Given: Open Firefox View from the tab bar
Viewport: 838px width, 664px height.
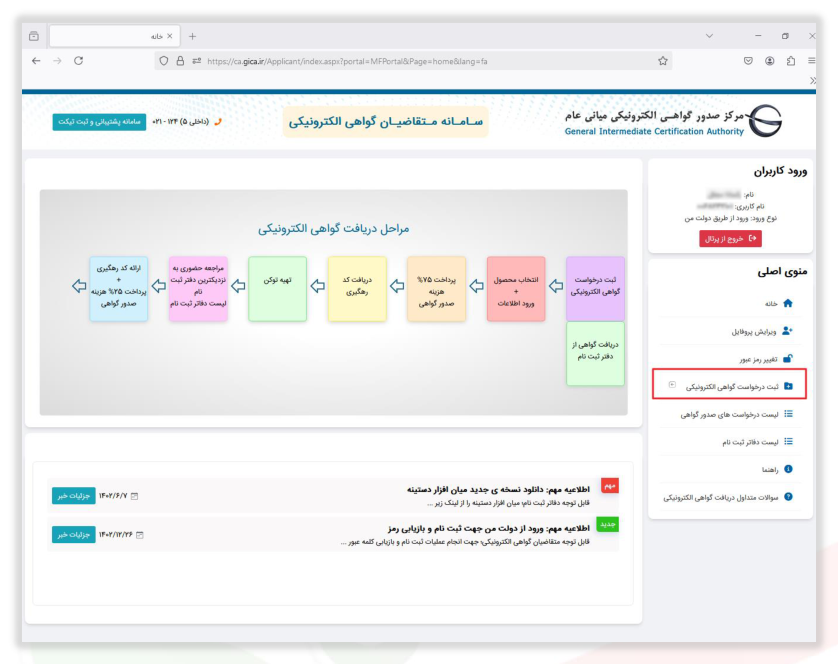Looking at the screenshot, I should point(34,36).
